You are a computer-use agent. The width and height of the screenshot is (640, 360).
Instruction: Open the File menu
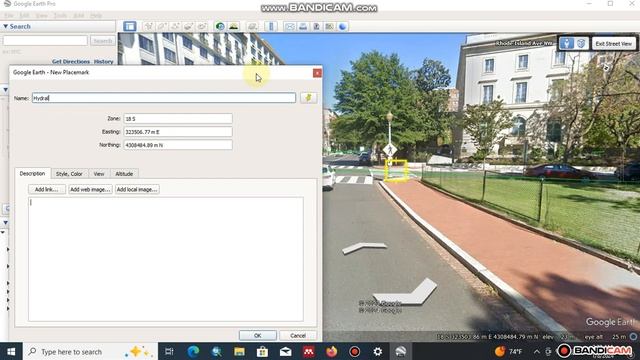tap(9, 16)
